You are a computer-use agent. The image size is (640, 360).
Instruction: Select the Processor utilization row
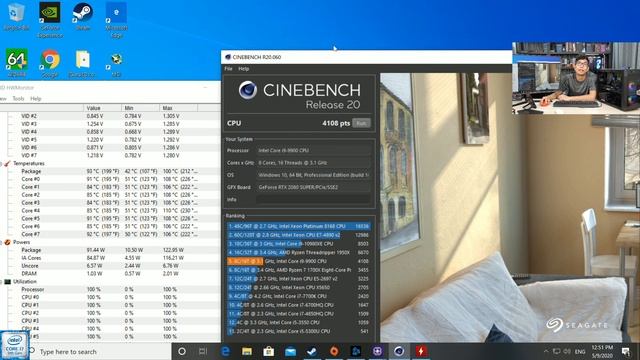pos(110,289)
